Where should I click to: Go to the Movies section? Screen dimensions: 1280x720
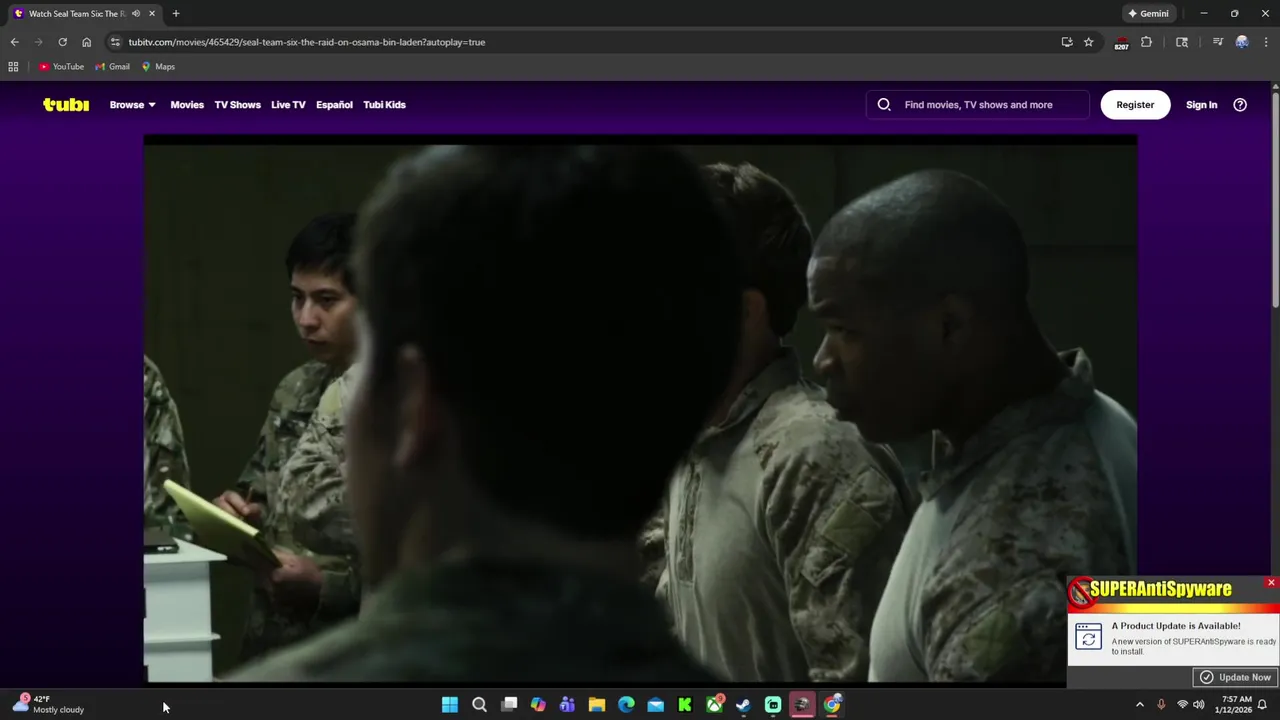pyautogui.click(x=187, y=105)
